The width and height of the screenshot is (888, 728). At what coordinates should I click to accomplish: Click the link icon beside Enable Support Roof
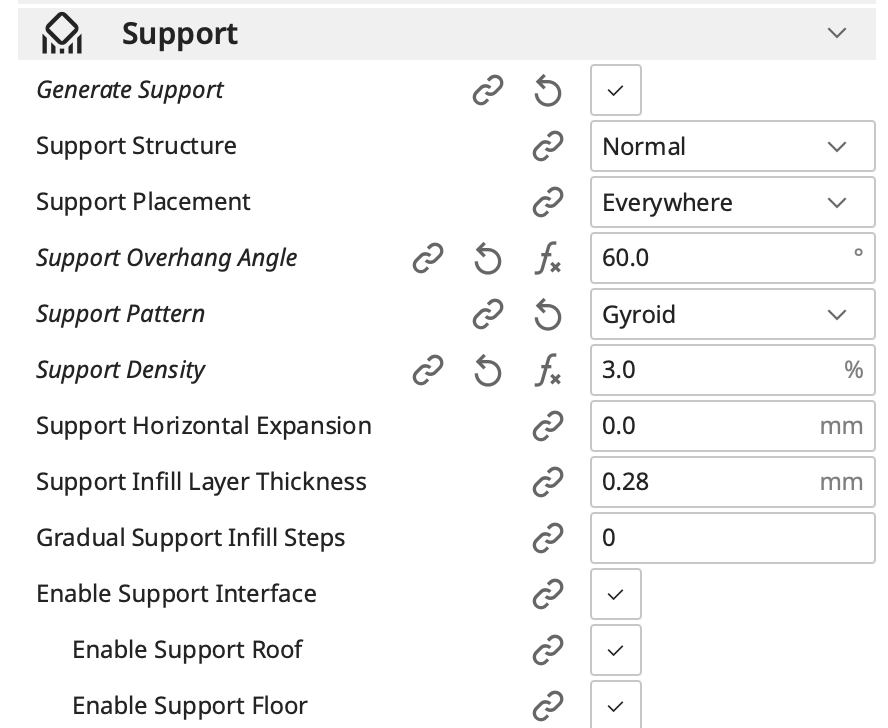547,651
